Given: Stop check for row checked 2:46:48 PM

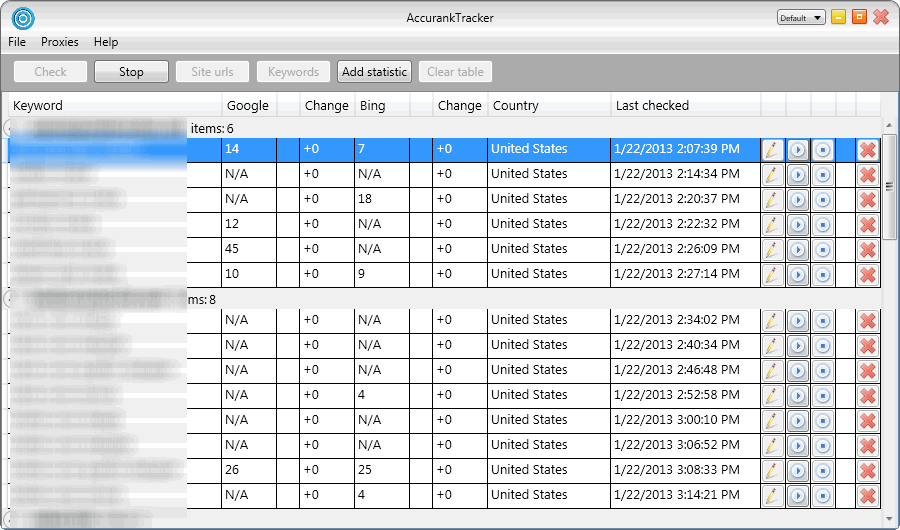Looking at the screenshot, I should [x=823, y=371].
